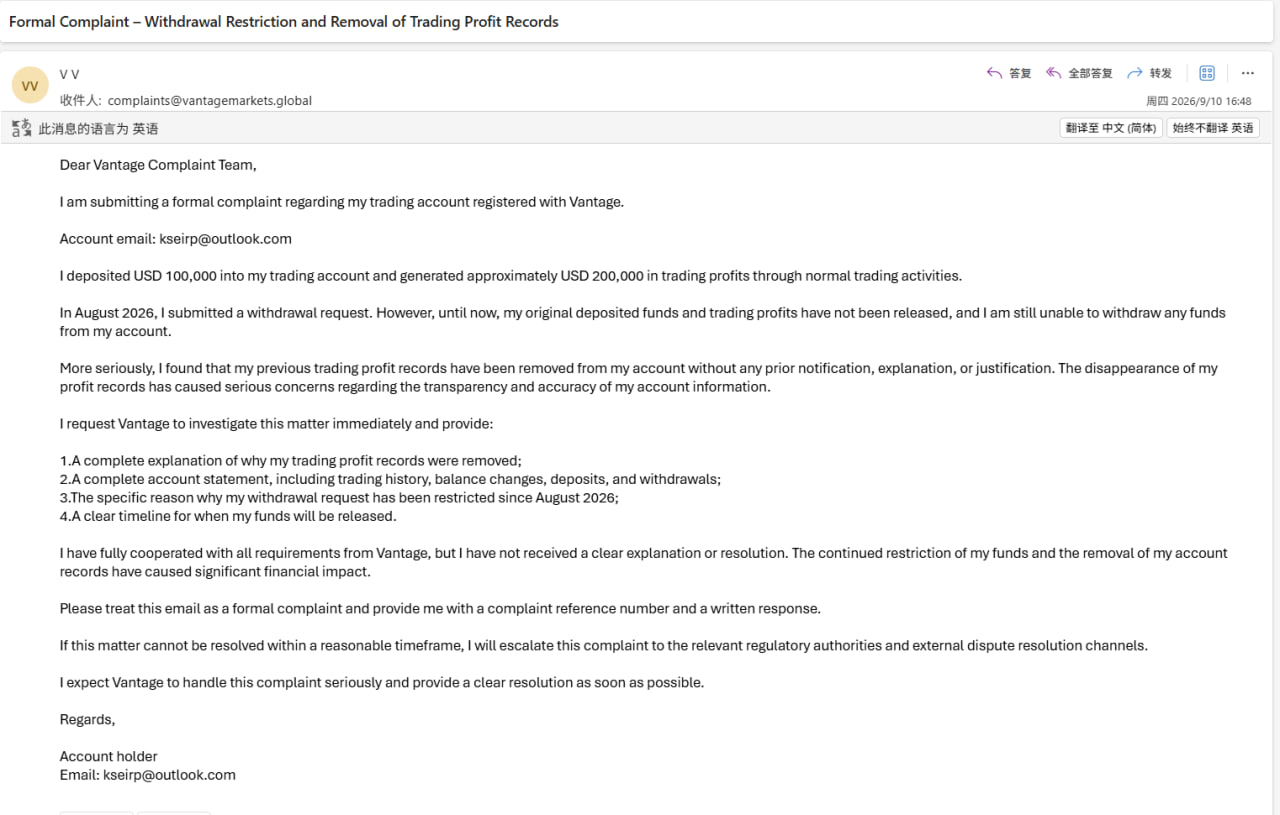Viewport: 1280px width, 815px height.
Task: Click the Reply All (全部答复) icon
Action: point(1053,73)
